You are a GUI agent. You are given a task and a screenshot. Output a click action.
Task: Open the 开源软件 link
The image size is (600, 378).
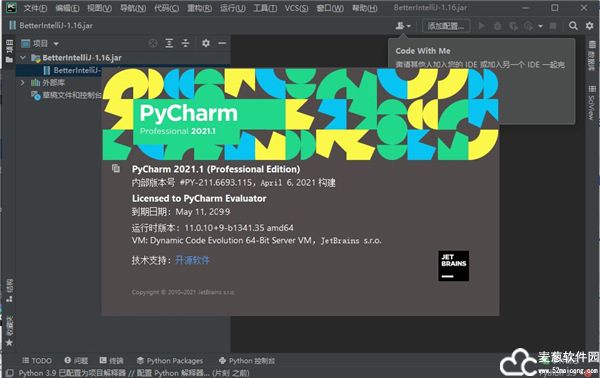point(192,261)
